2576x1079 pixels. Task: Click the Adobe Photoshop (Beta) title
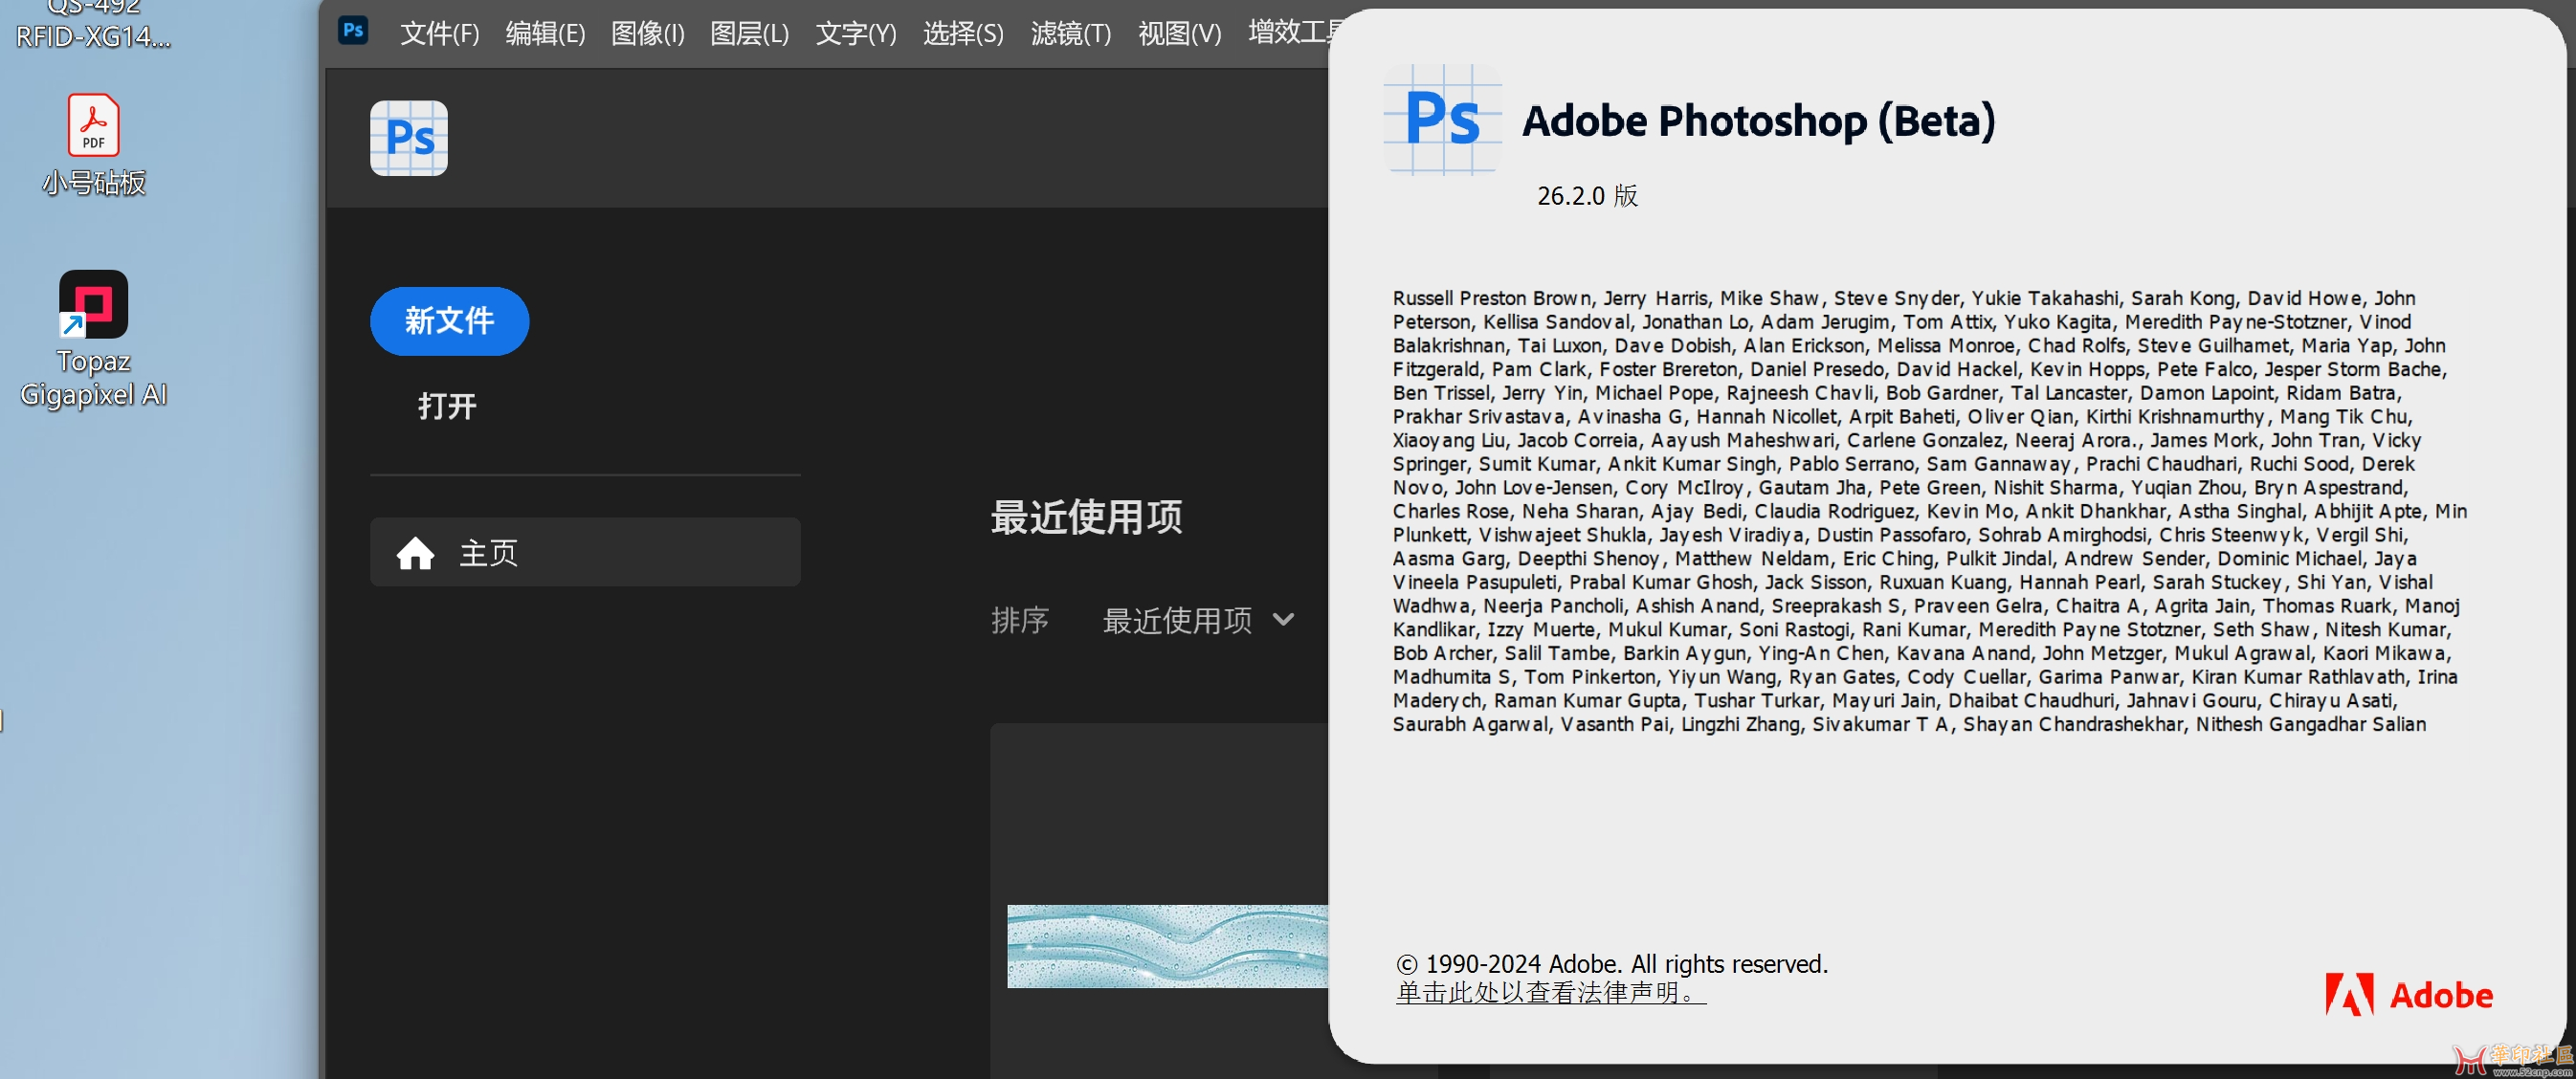point(1758,122)
